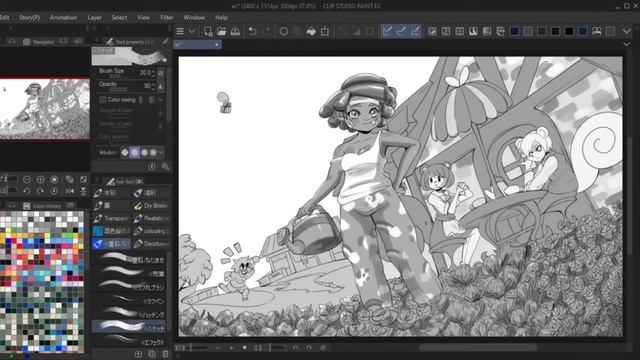
Task: Zoom in in the Navigator
Action: (x=40, y=180)
